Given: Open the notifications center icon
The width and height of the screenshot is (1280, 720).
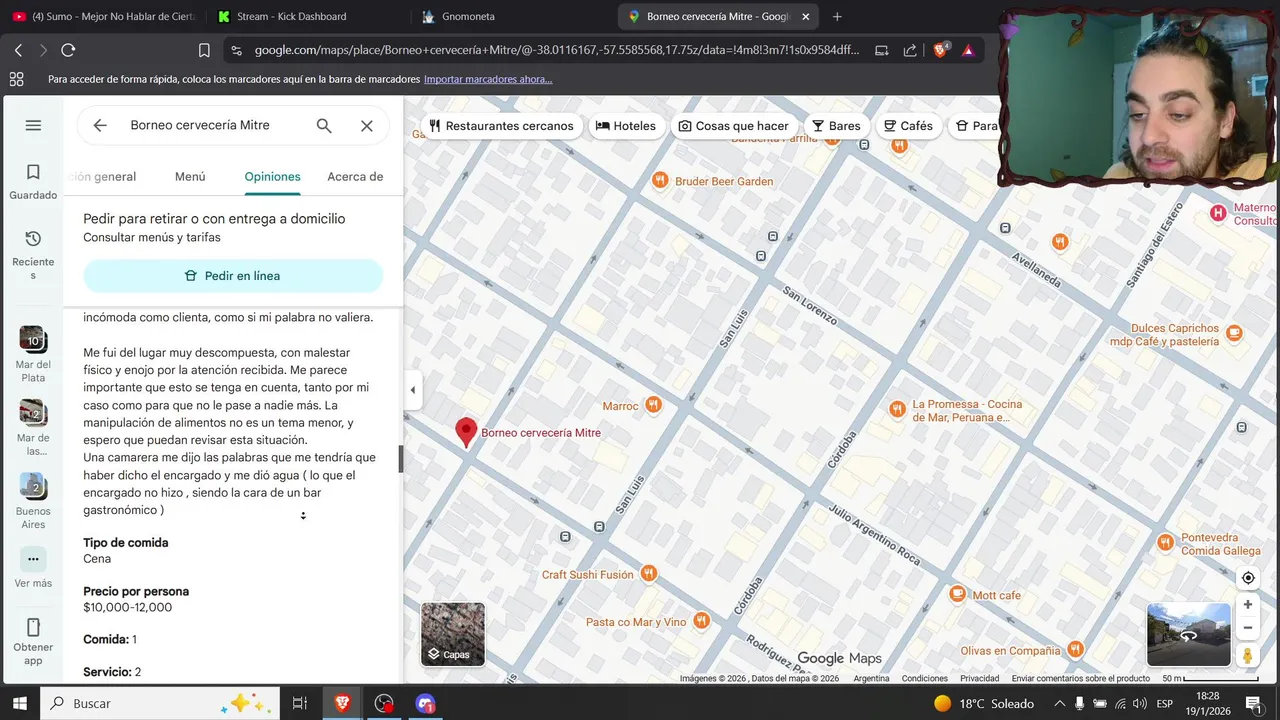Looking at the screenshot, I should [x=1253, y=704].
